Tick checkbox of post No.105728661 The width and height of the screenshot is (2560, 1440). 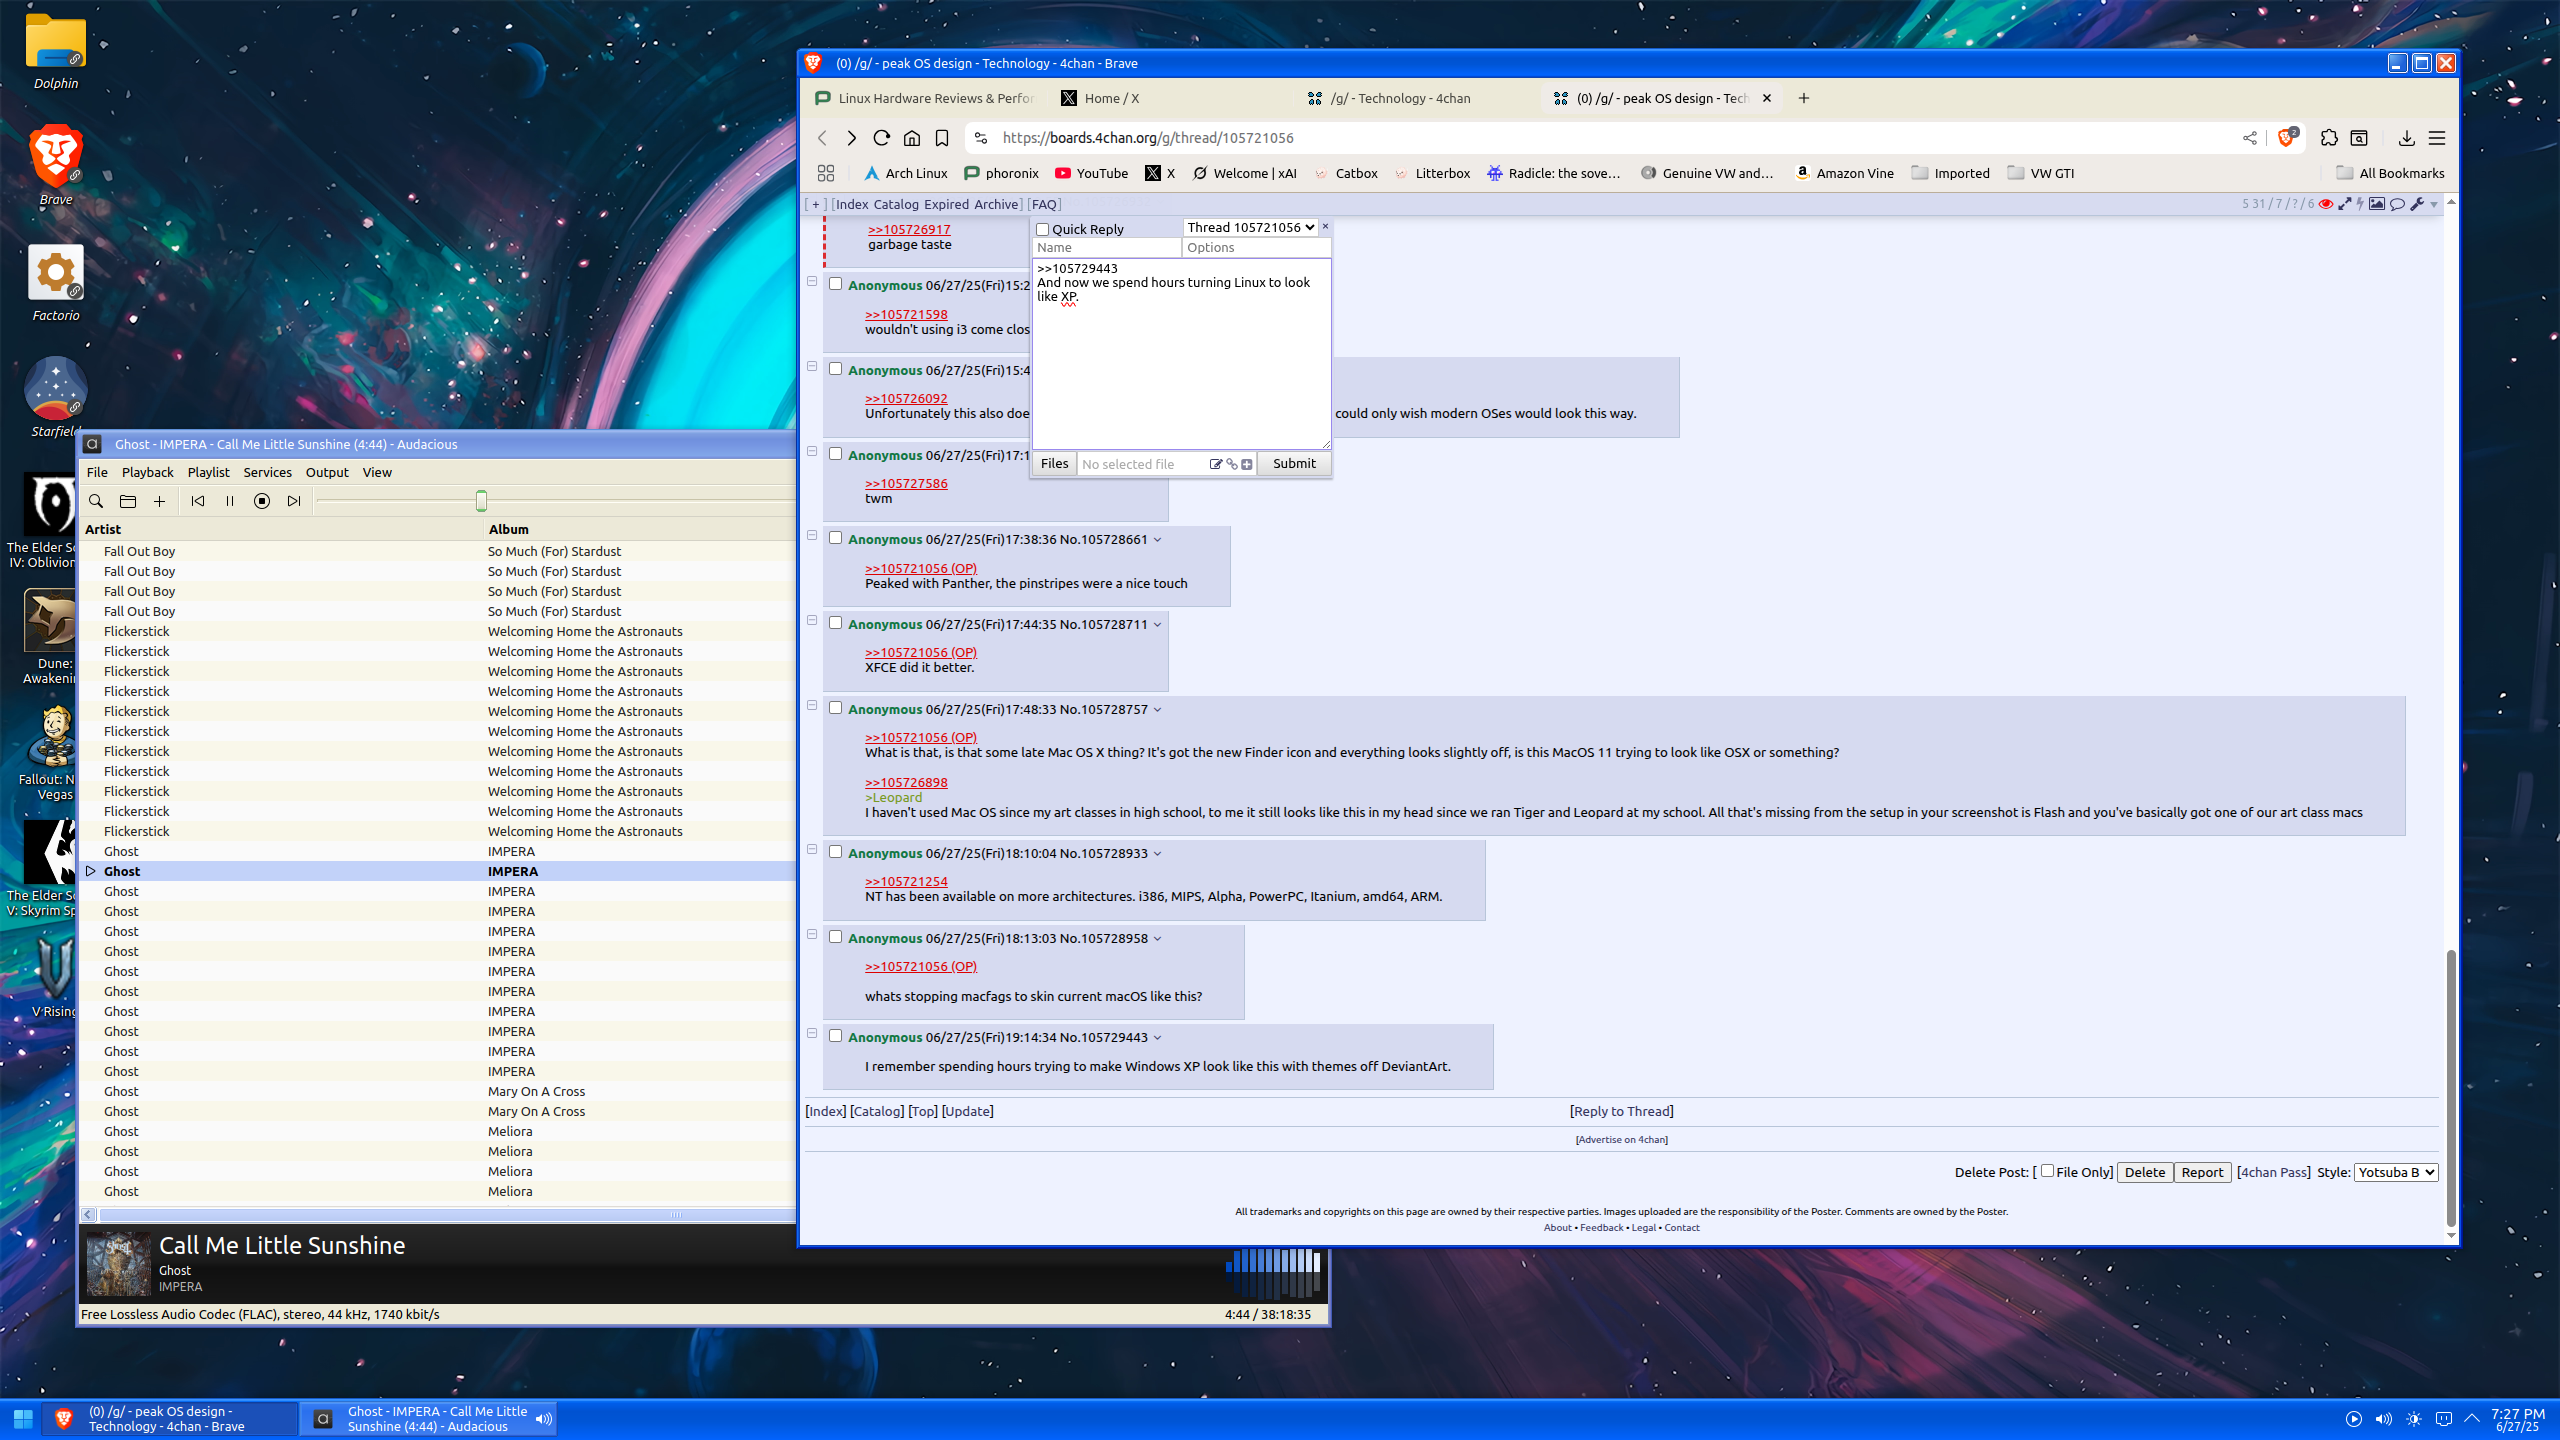pos(835,538)
